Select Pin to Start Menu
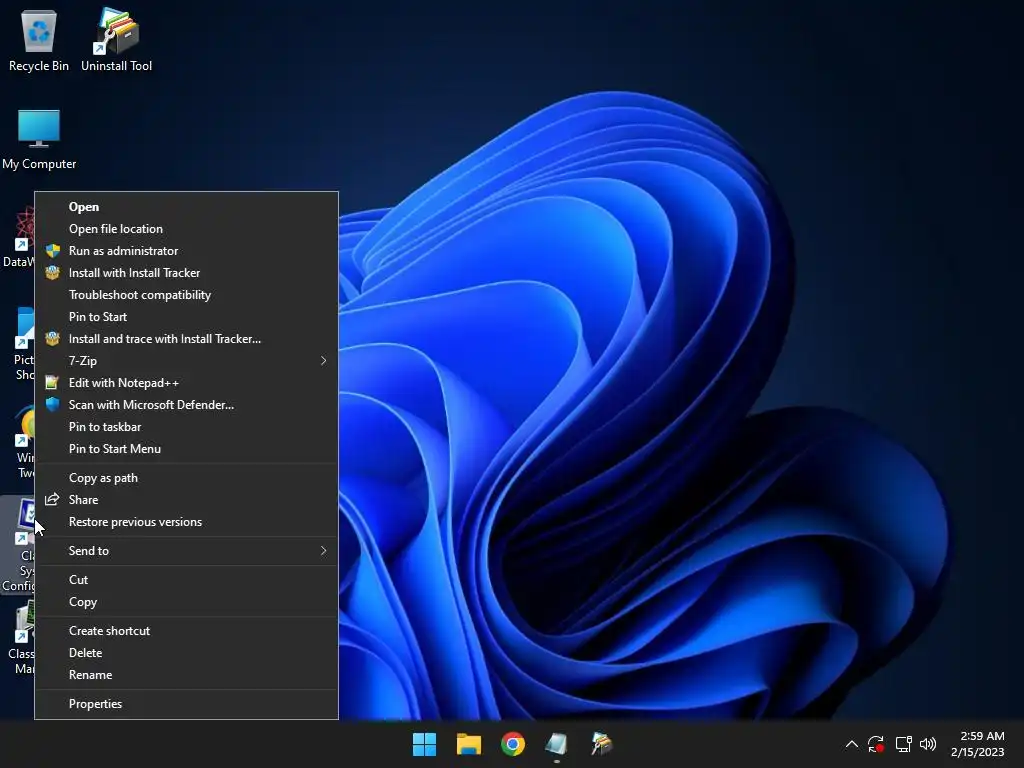The height and width of the screenshot is (768, 1024). 186,449
